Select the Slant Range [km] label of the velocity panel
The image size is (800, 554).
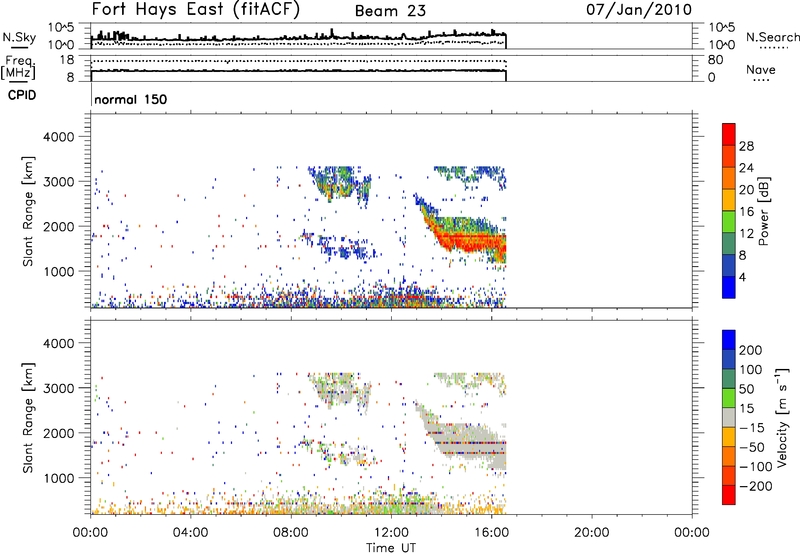point(28,418)
